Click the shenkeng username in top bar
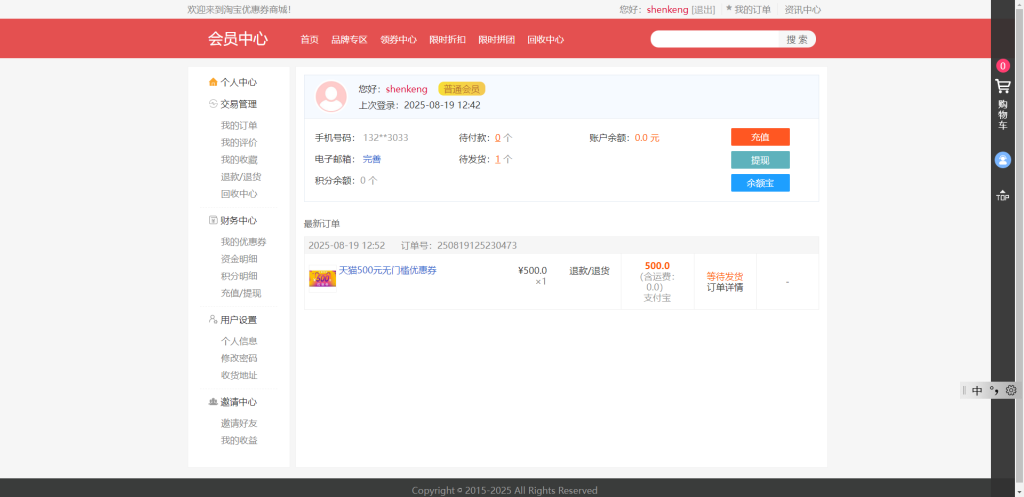The height and width of the screenshot is (497, 1024). pyautogui.click(x=667, y=10)
